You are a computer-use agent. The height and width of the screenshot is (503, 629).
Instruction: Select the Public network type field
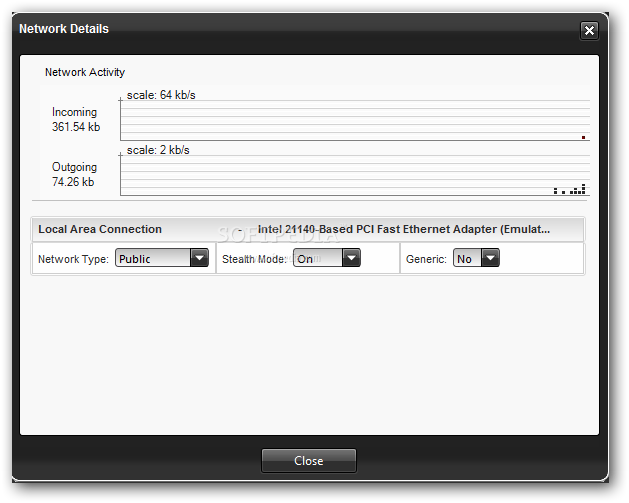tap(153, 258)
